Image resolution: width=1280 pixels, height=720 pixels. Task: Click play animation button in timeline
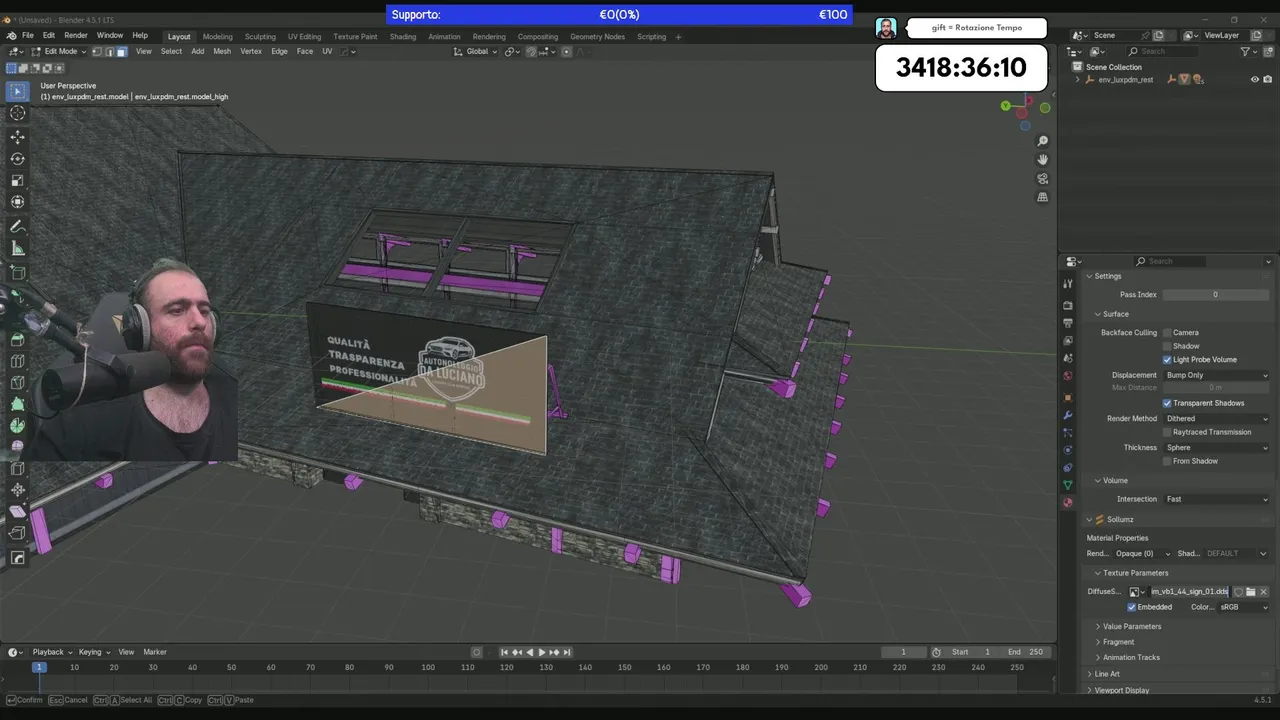coord(542,652)
